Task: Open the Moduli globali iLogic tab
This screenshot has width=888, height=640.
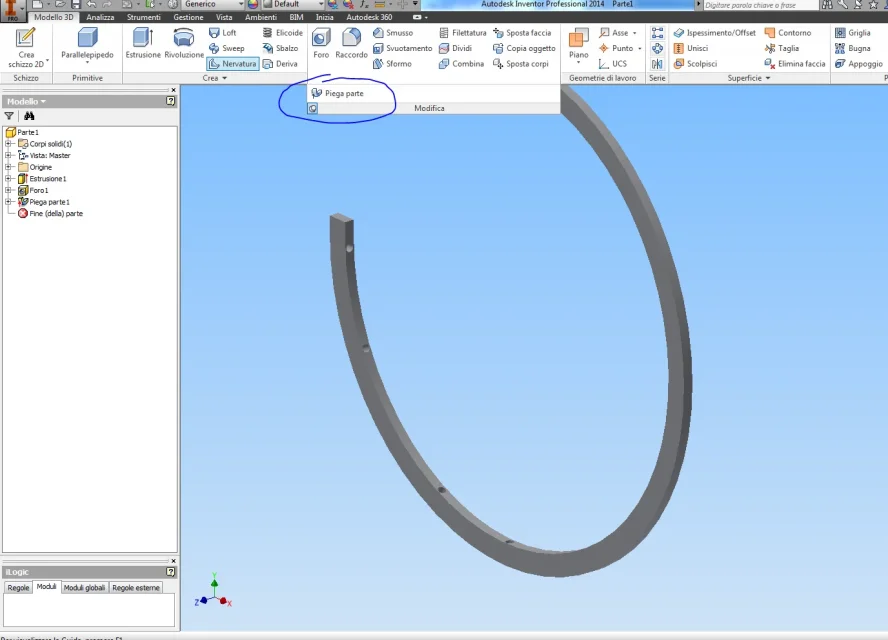Action: [84, 588]
